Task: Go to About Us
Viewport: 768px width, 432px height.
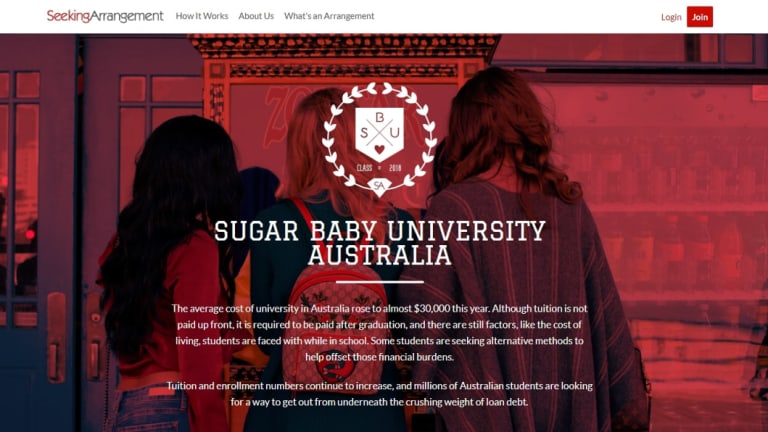Action: pos(256,16)
